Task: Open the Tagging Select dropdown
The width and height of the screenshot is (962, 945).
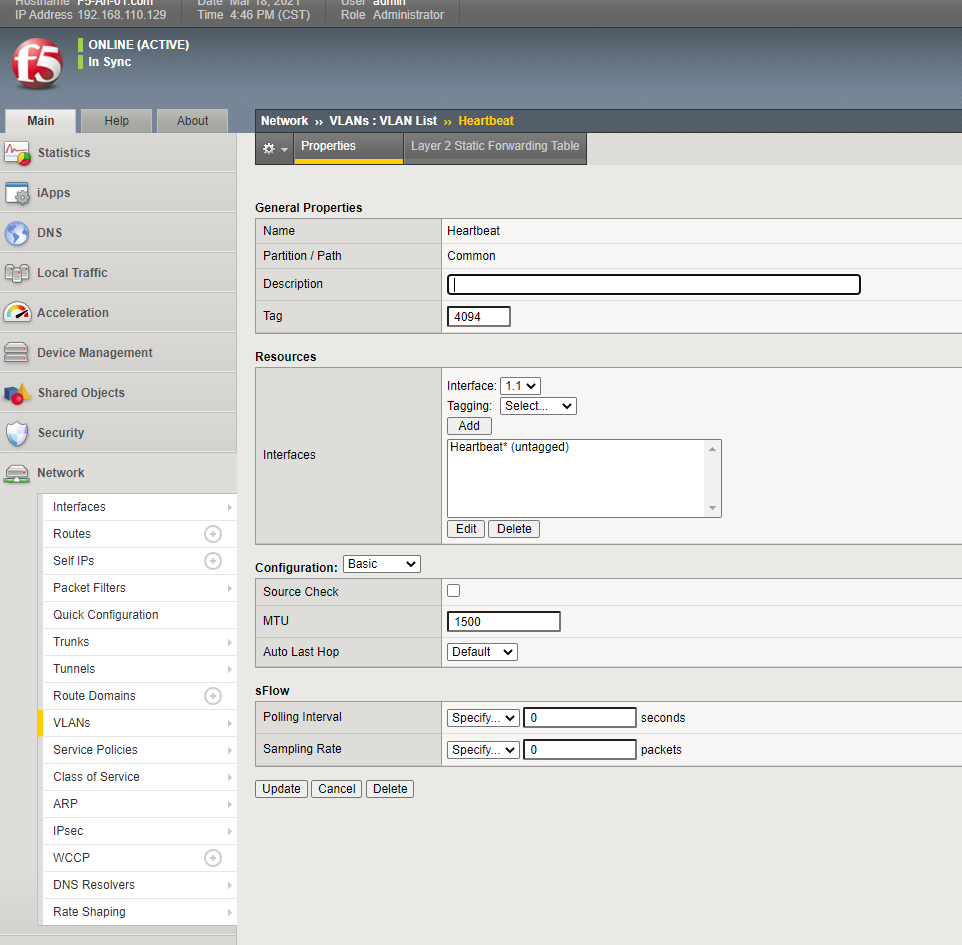Action: coord(538,406)
